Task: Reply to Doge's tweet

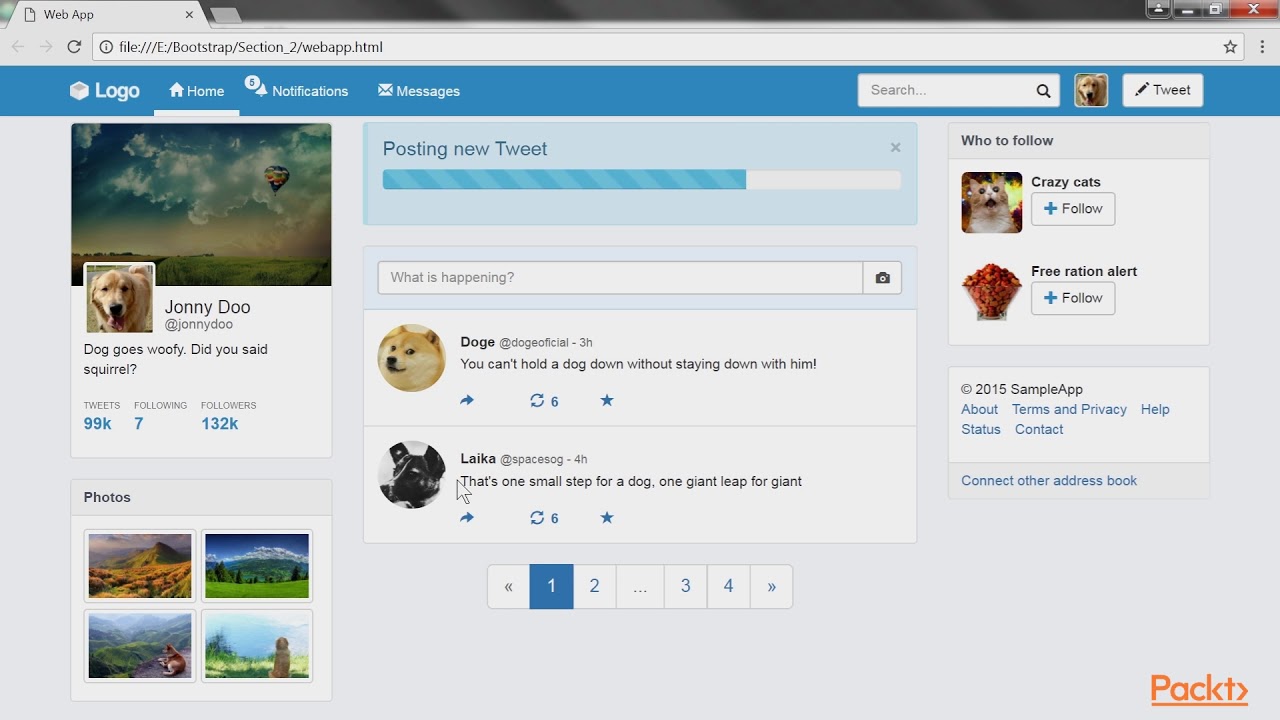Action: pos(467,400)
